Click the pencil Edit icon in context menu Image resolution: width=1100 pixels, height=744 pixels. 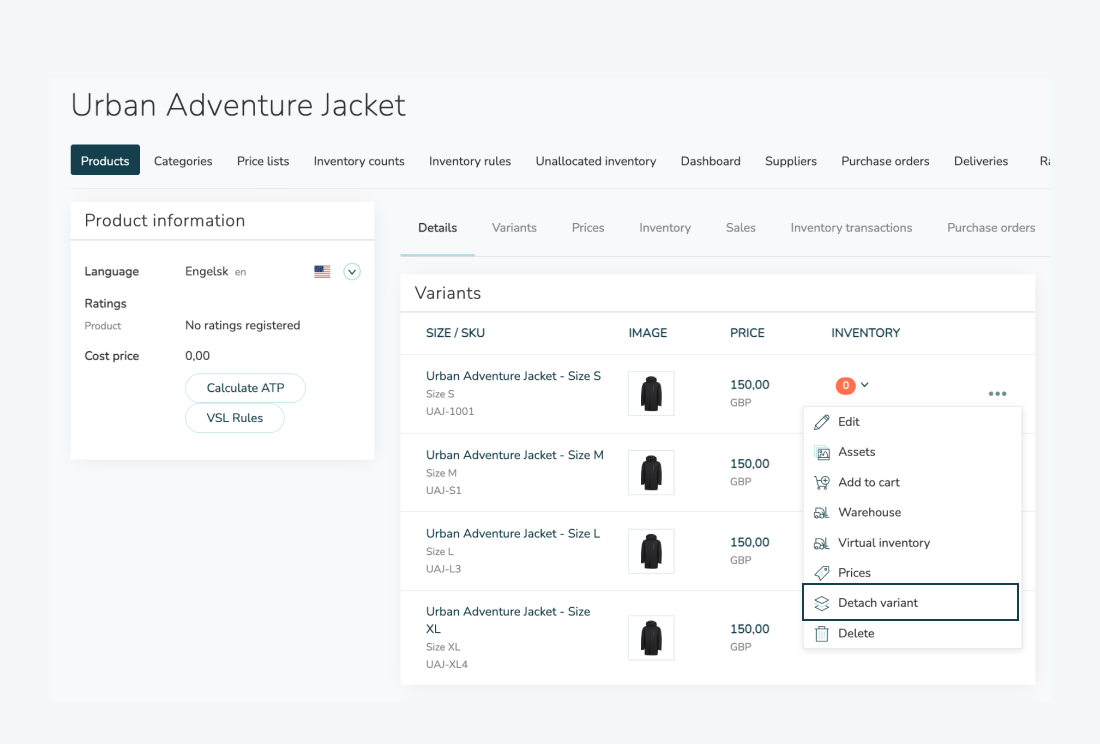822,422
